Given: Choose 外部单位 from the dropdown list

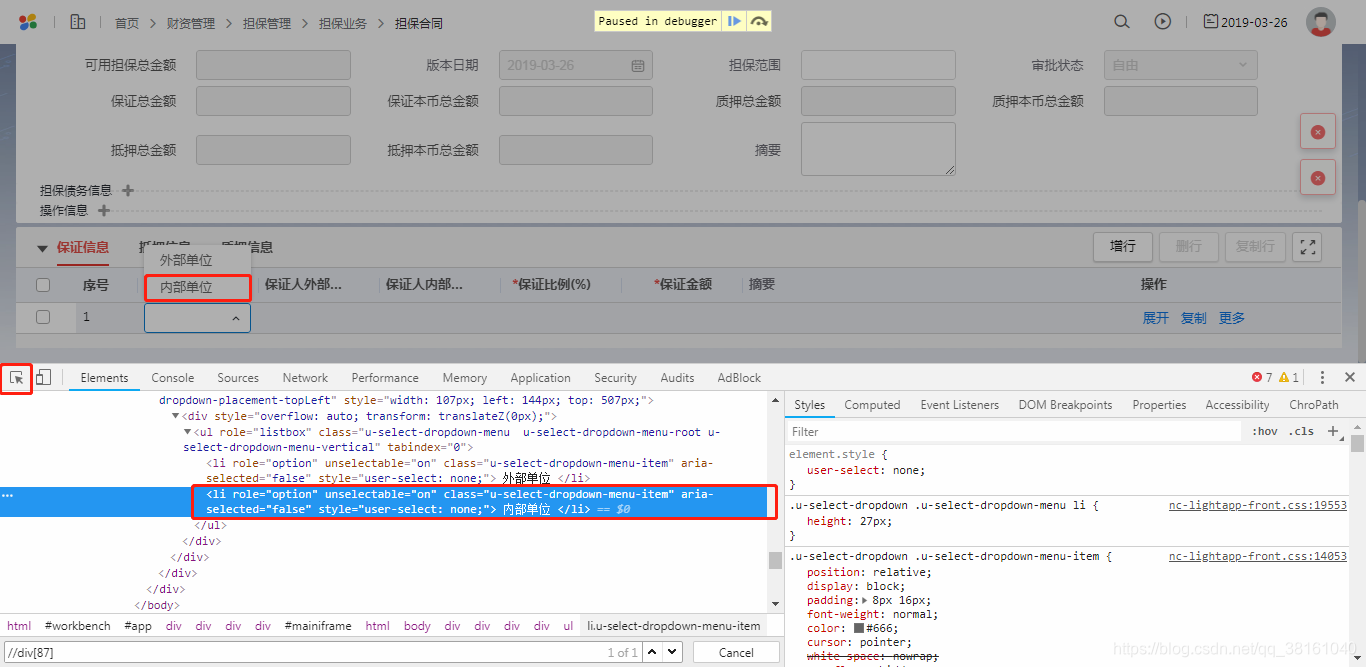Looking at the screenshot, I should pyautogui.click(x=186, y=260).
